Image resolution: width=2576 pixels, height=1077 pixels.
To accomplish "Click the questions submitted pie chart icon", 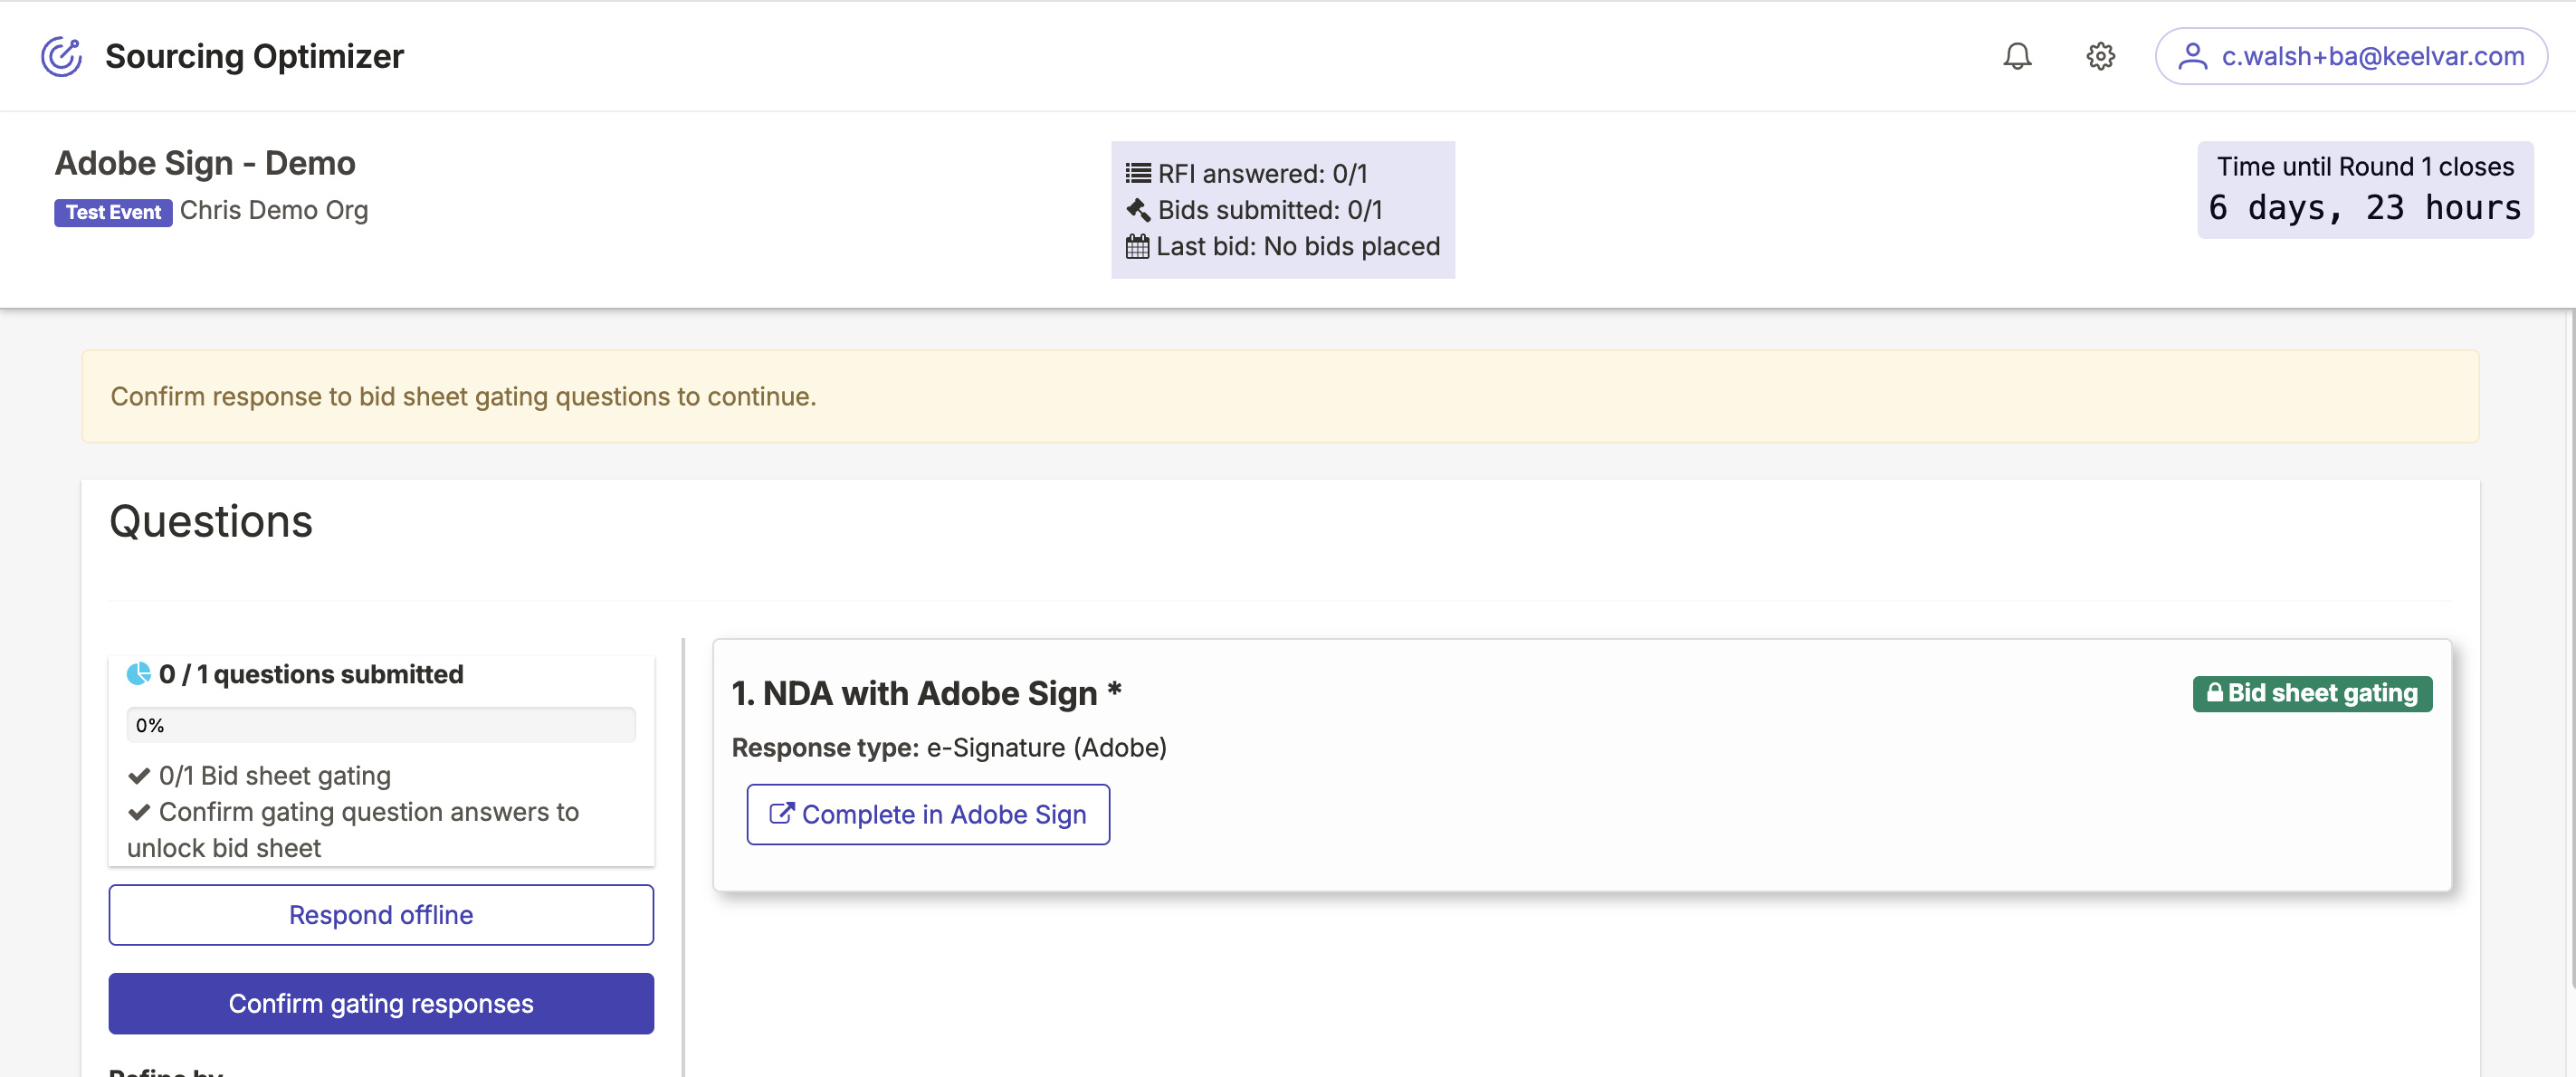I will 139,674.
